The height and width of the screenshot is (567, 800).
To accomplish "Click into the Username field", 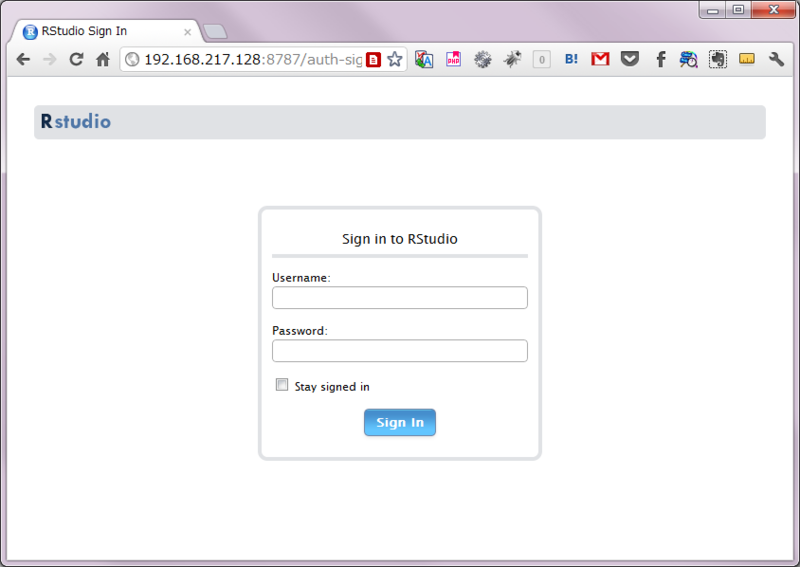I will 400,298.
